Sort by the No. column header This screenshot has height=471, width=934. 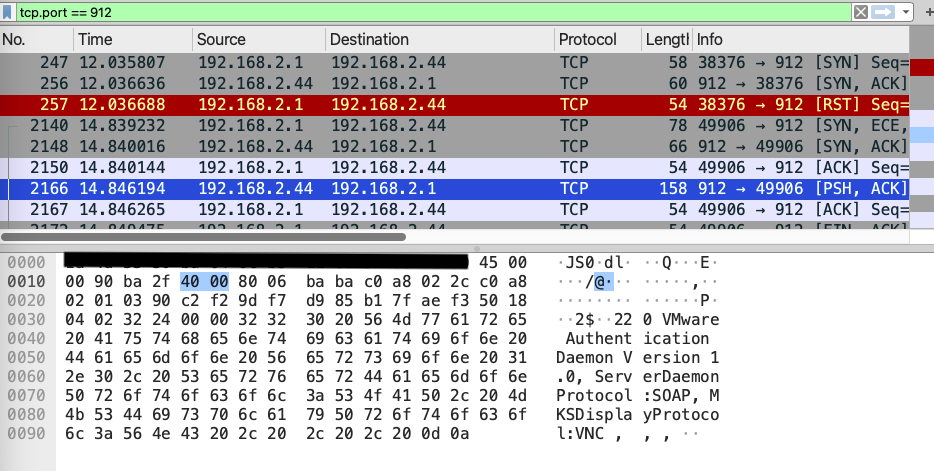(36, 39)
